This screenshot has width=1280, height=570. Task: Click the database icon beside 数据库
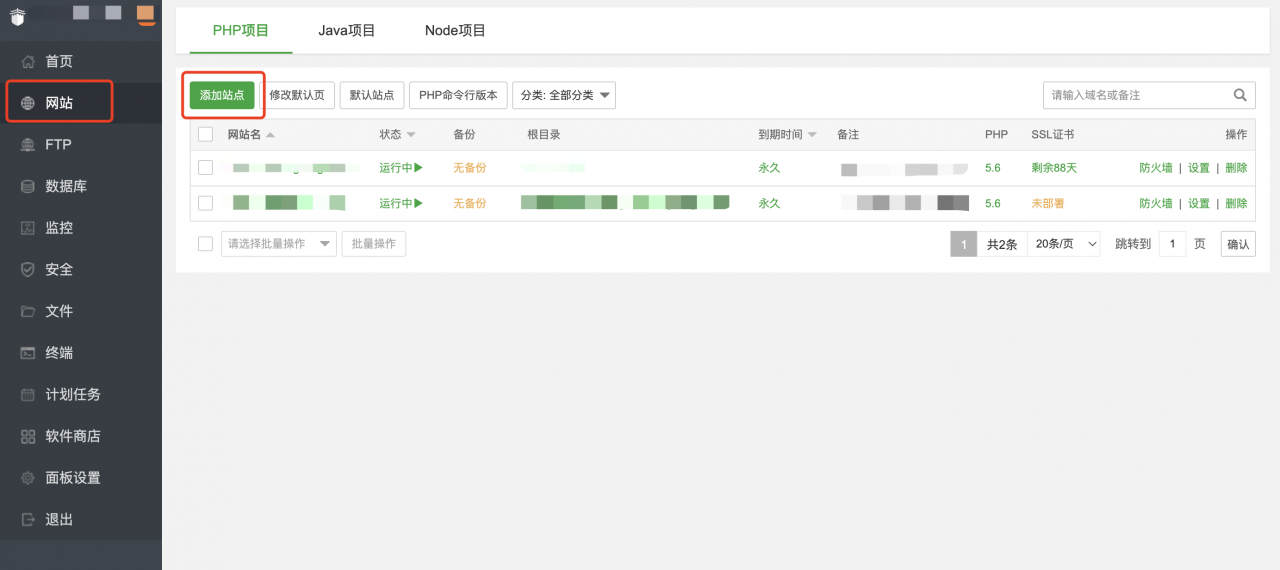coord(28,186)
